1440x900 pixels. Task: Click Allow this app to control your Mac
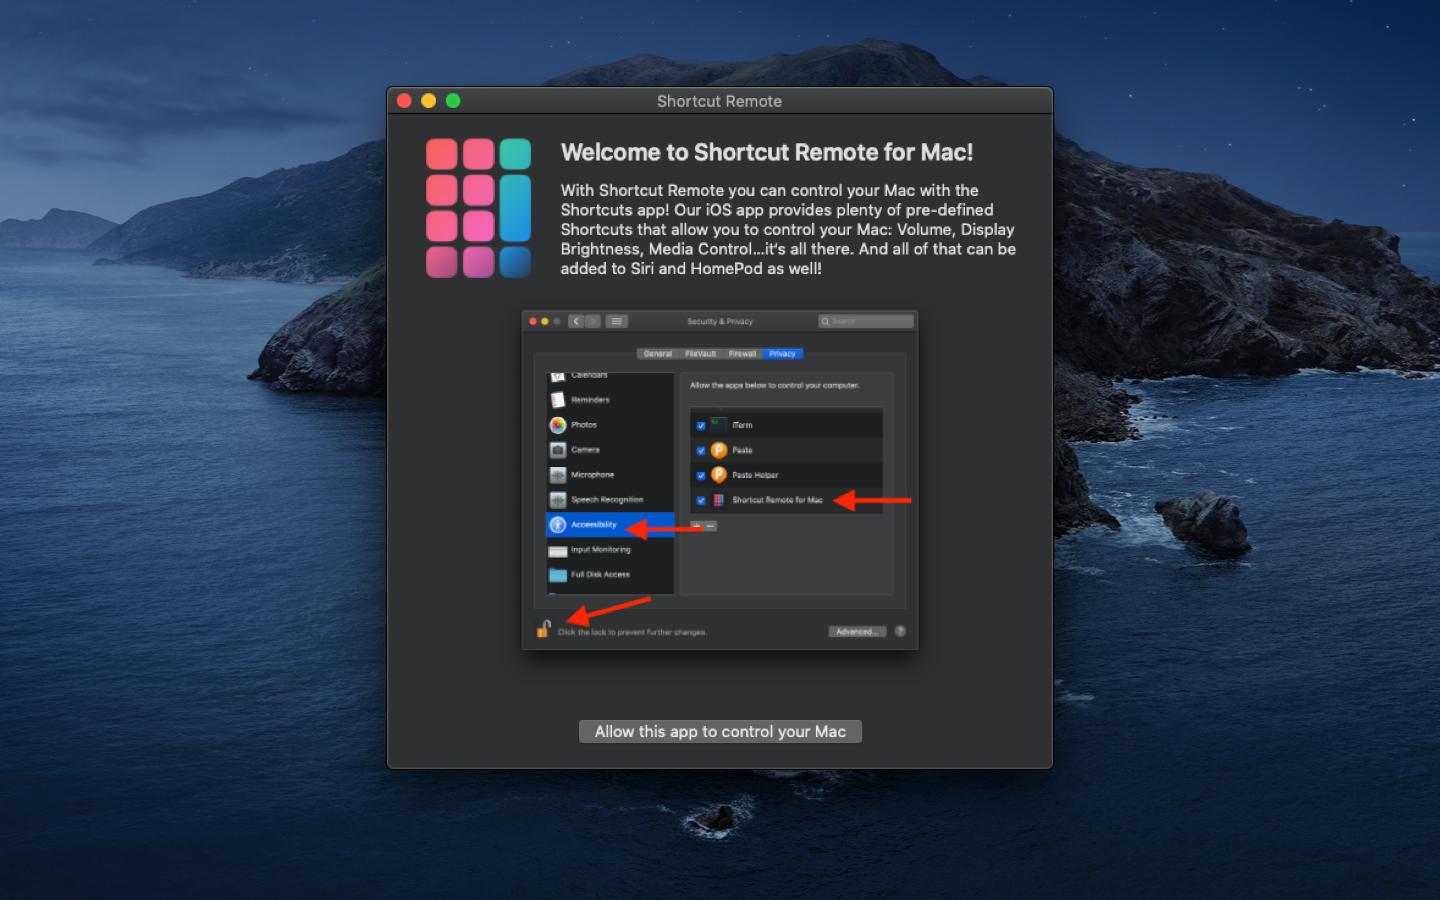tap(720, 732)
